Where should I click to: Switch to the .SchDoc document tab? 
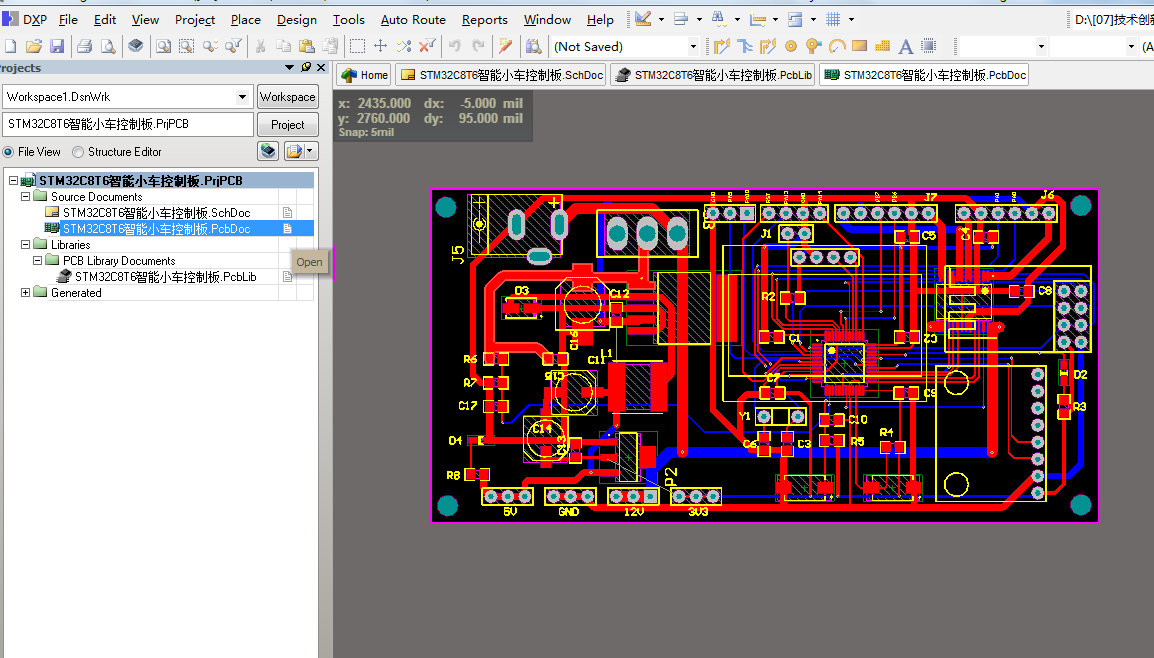click(502, 75)
